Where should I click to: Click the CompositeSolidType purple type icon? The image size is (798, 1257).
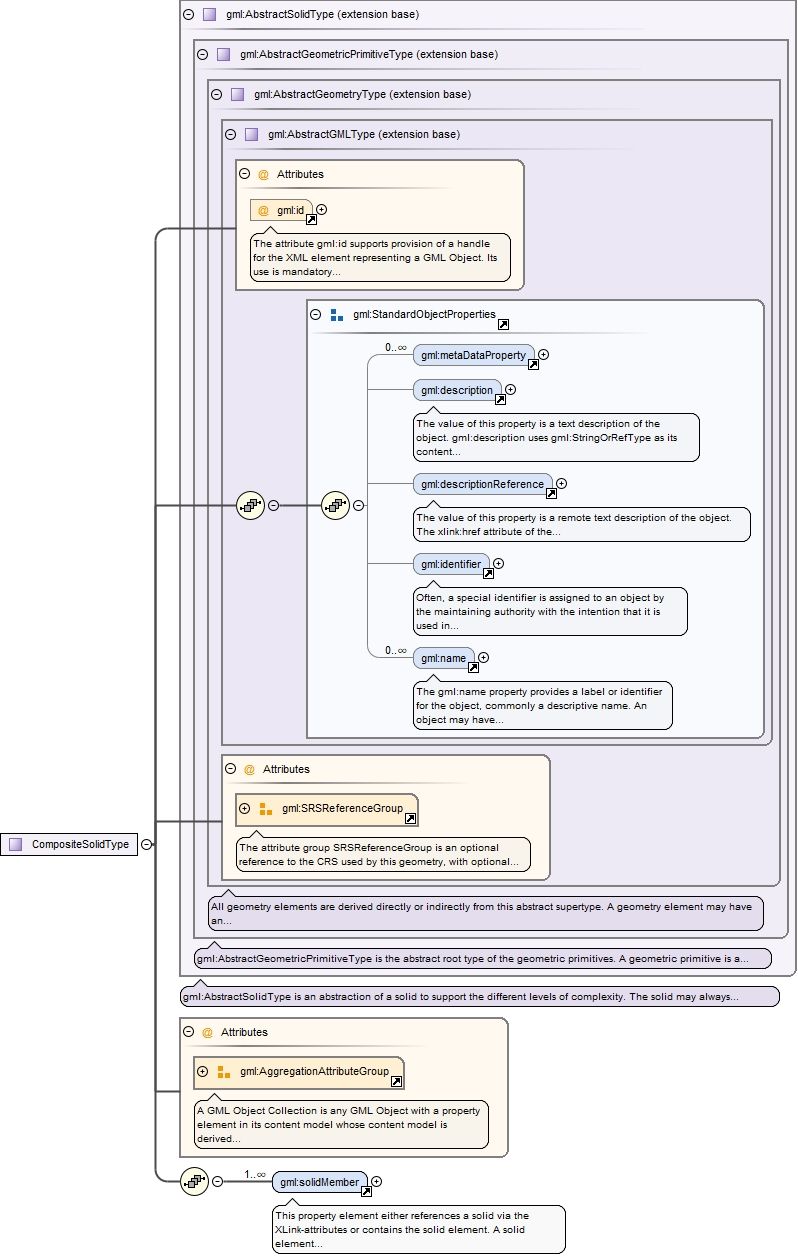pos(16,844)
